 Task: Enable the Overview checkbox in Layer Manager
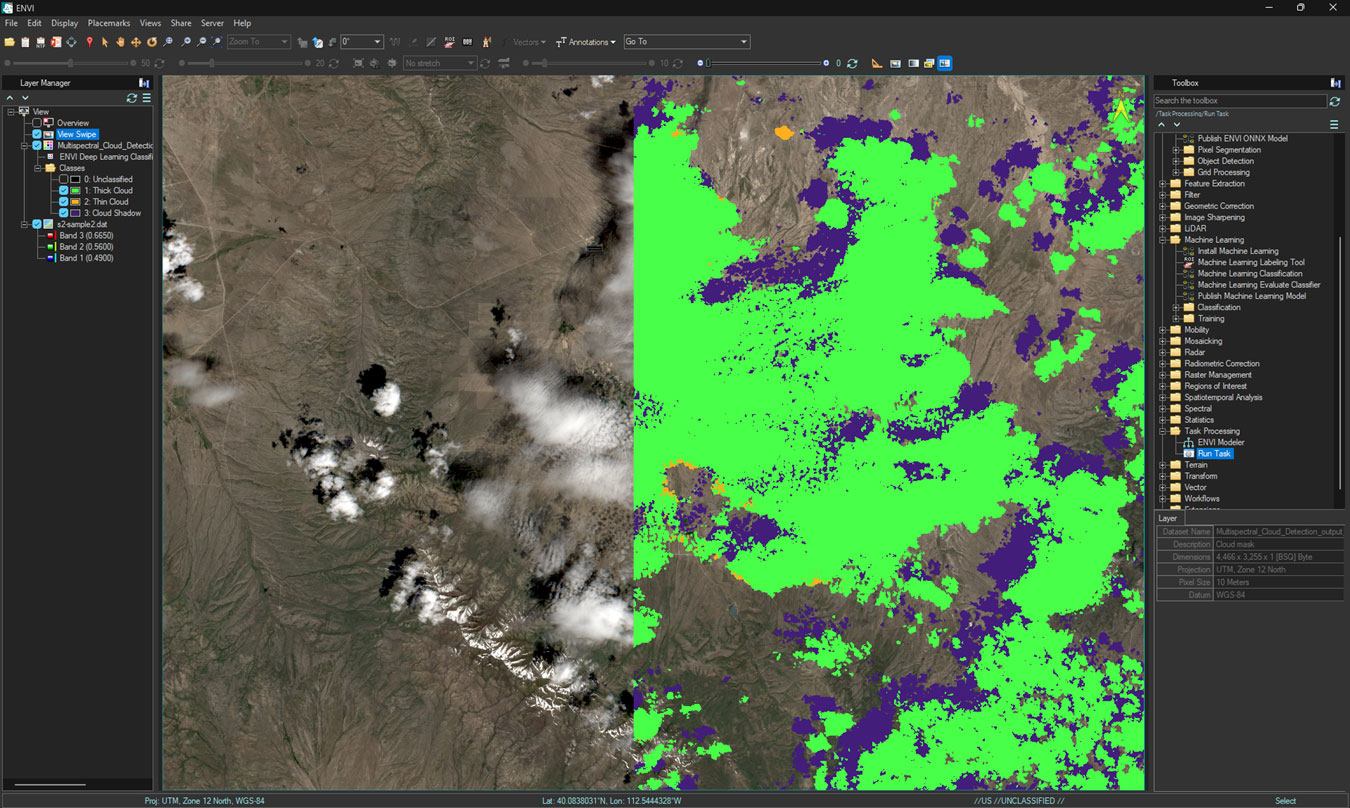coord(37,122)
